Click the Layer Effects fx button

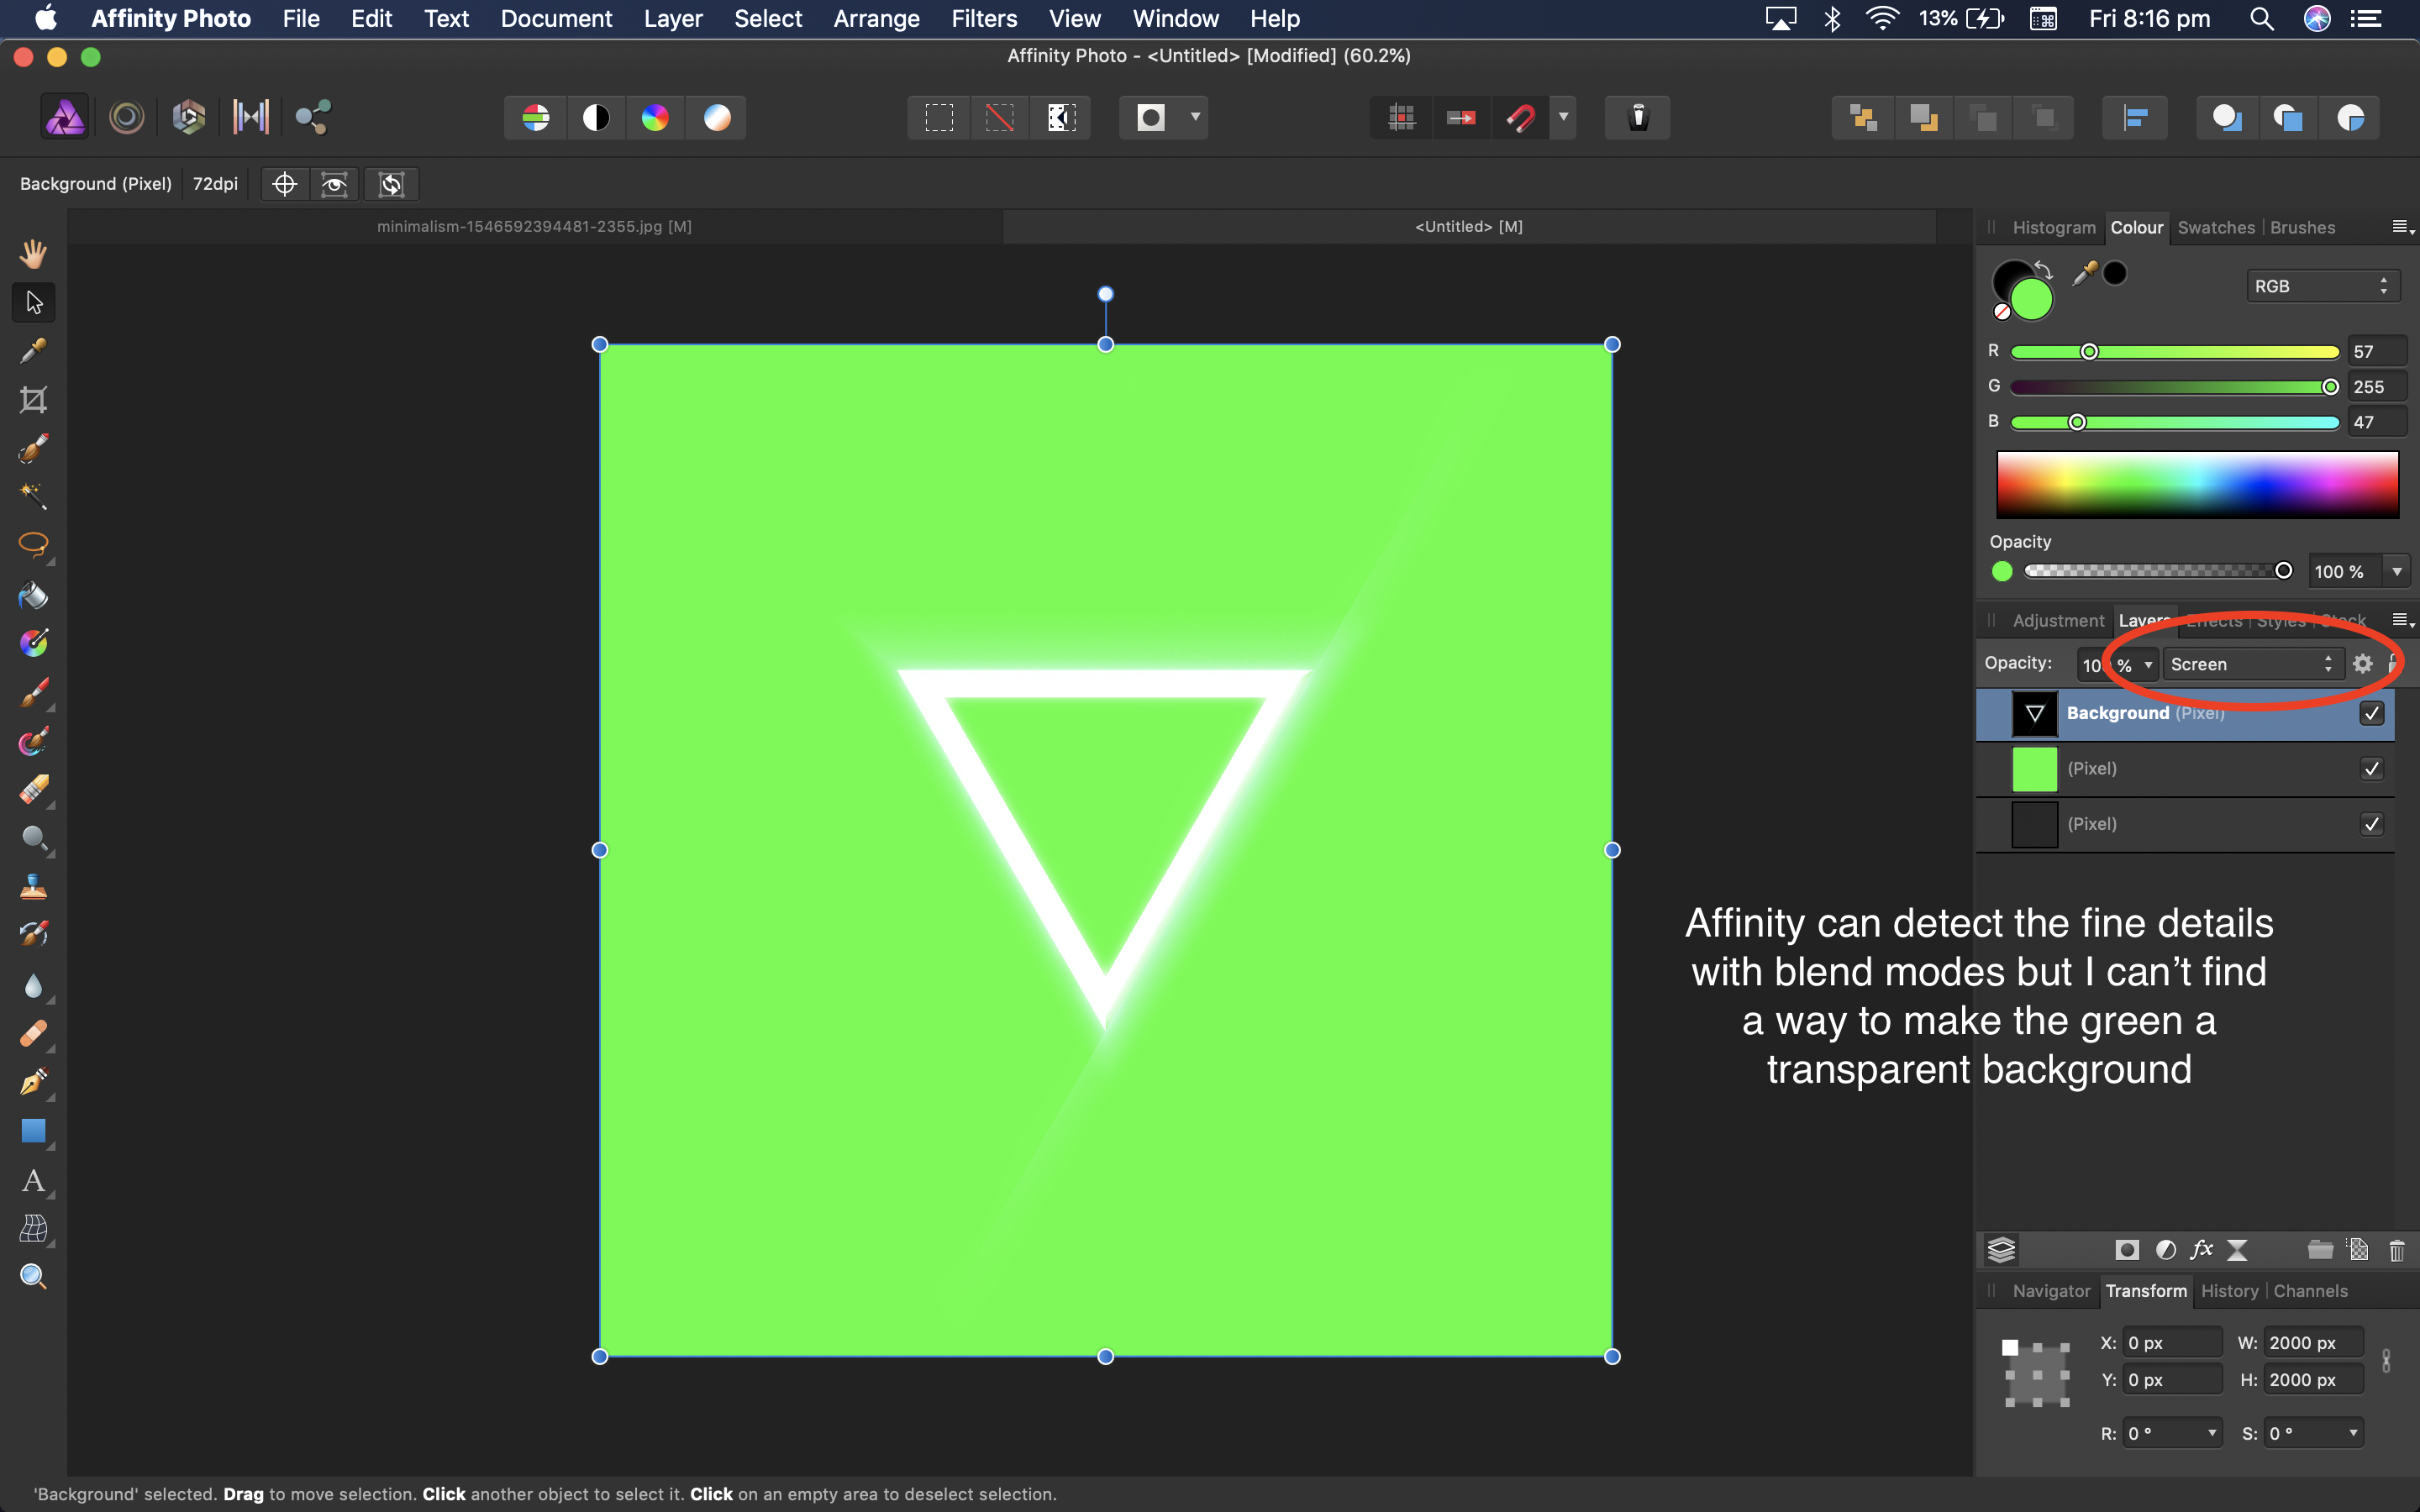pos(2201,1250)
